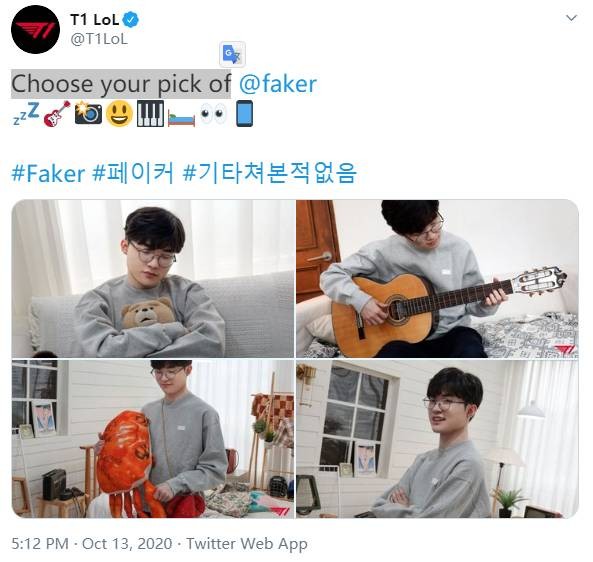This screenshot has height=562, width=593.
Task: View the photo of Faker playing guitar
Action: point(438,278)
